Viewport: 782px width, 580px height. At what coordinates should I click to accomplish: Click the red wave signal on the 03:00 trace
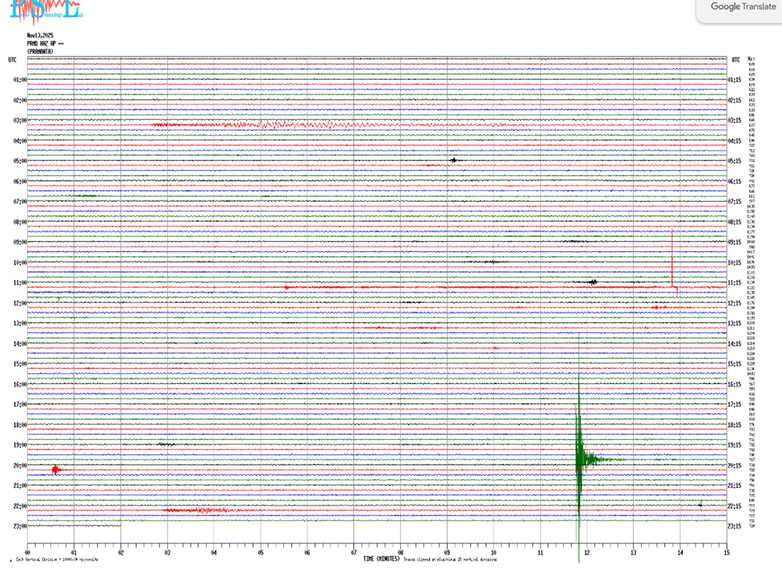(x=260, y=125)
